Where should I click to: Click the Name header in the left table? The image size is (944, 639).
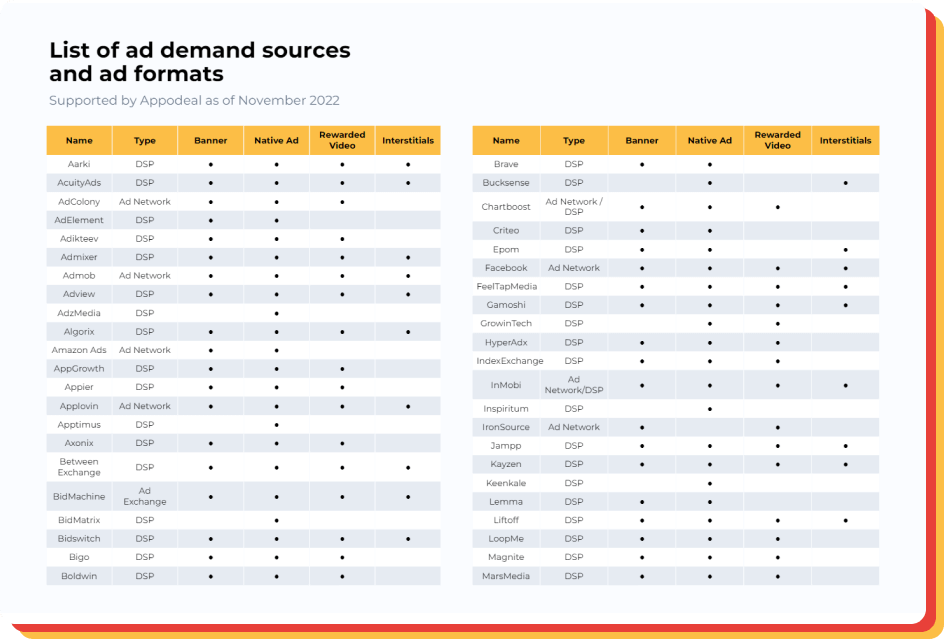click(x=79, y=140)
